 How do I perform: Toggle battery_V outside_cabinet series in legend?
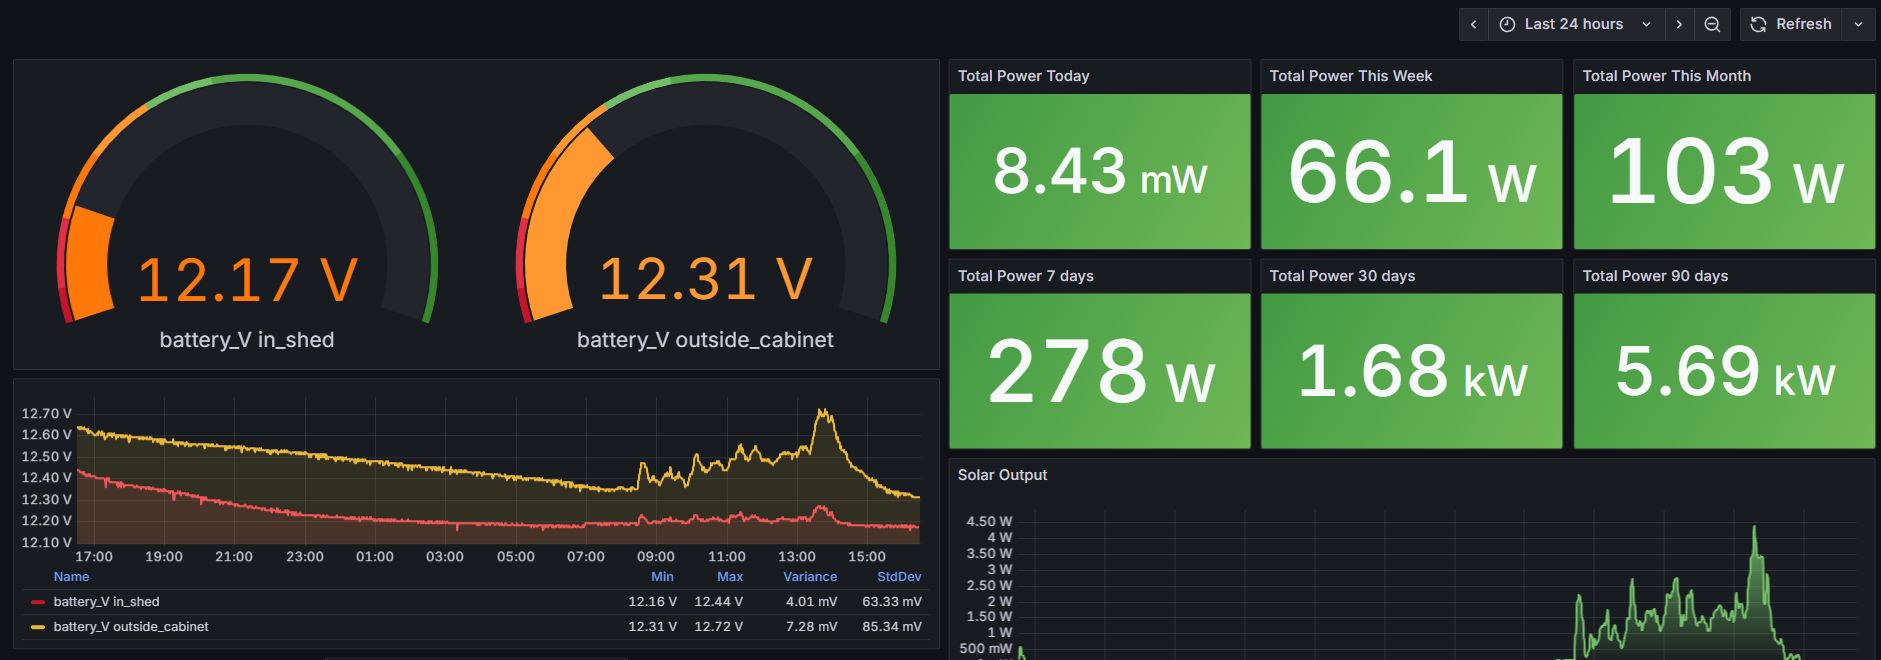tap(131, 627)
